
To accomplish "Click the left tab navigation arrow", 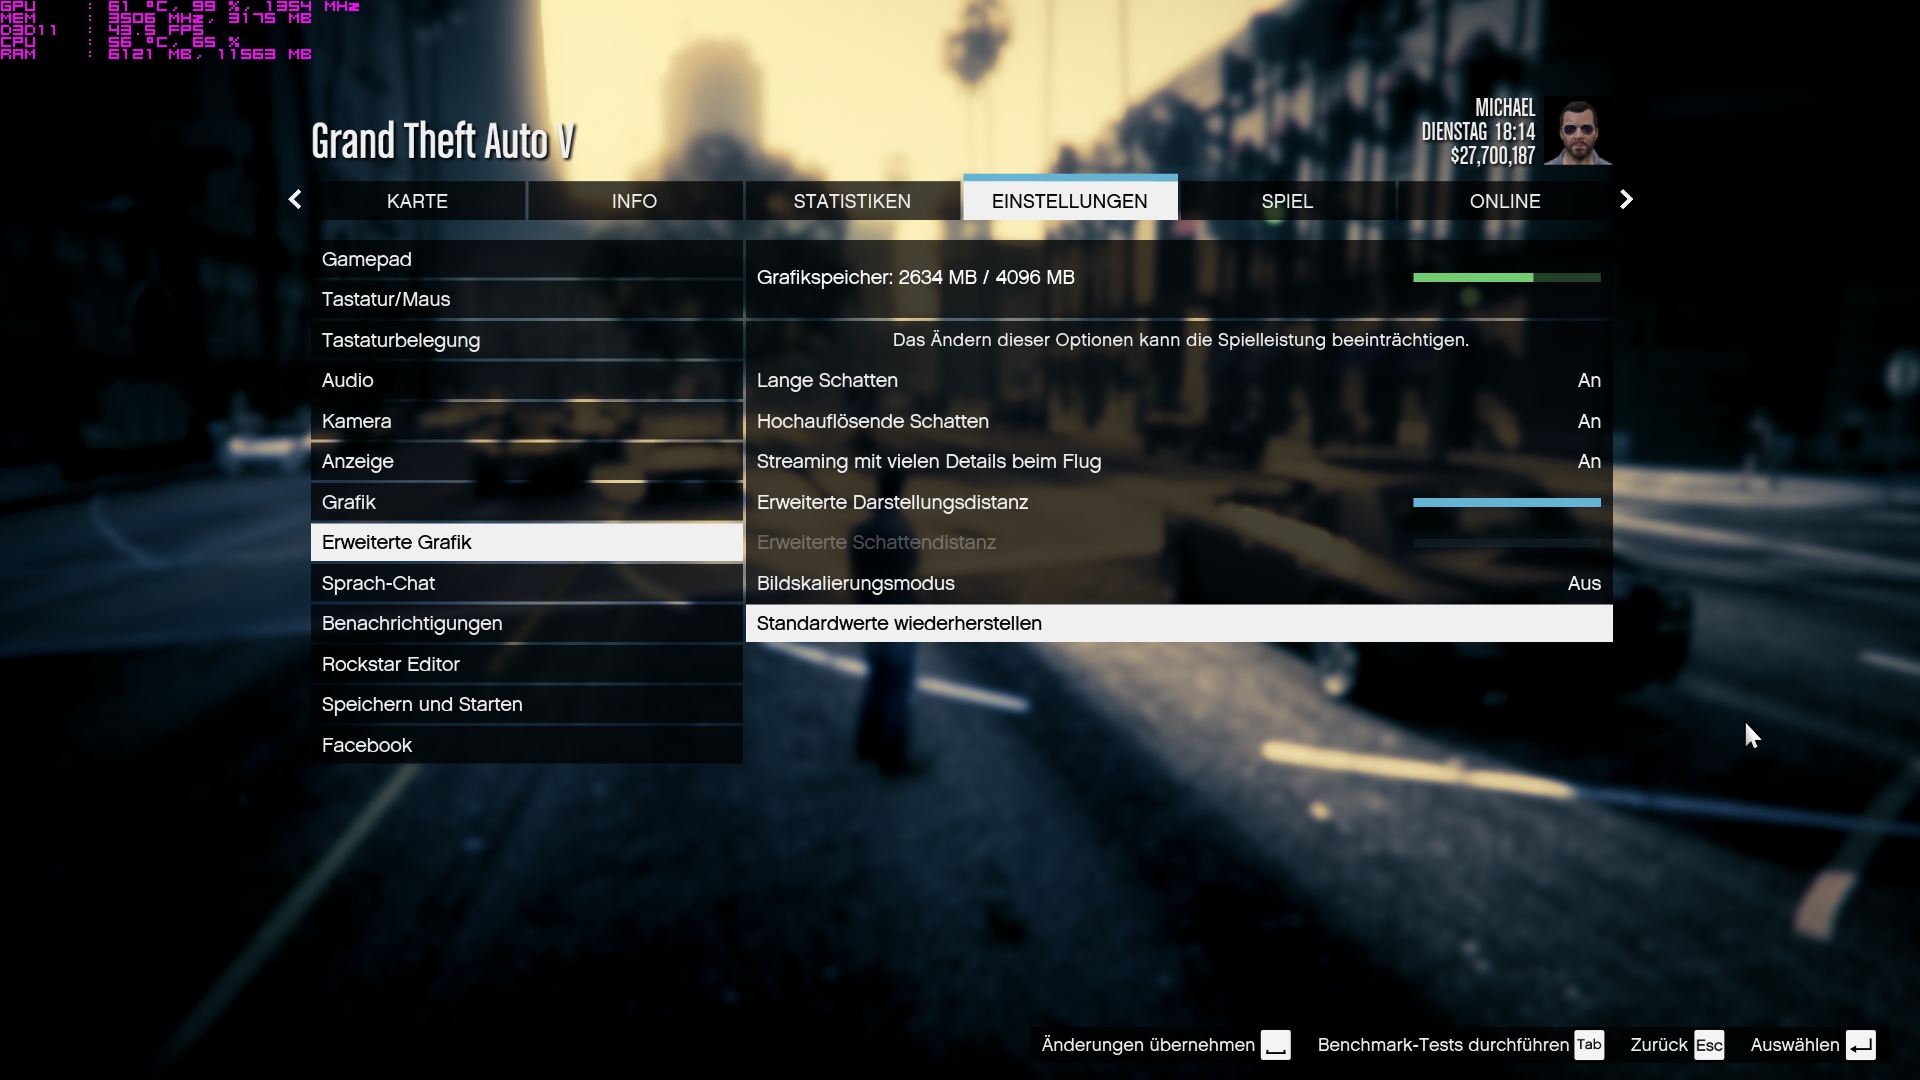I will 295,200.
